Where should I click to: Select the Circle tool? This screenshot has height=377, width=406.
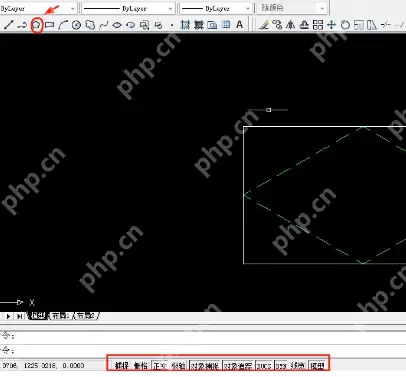pyautogui.click(x=76, y=25)
